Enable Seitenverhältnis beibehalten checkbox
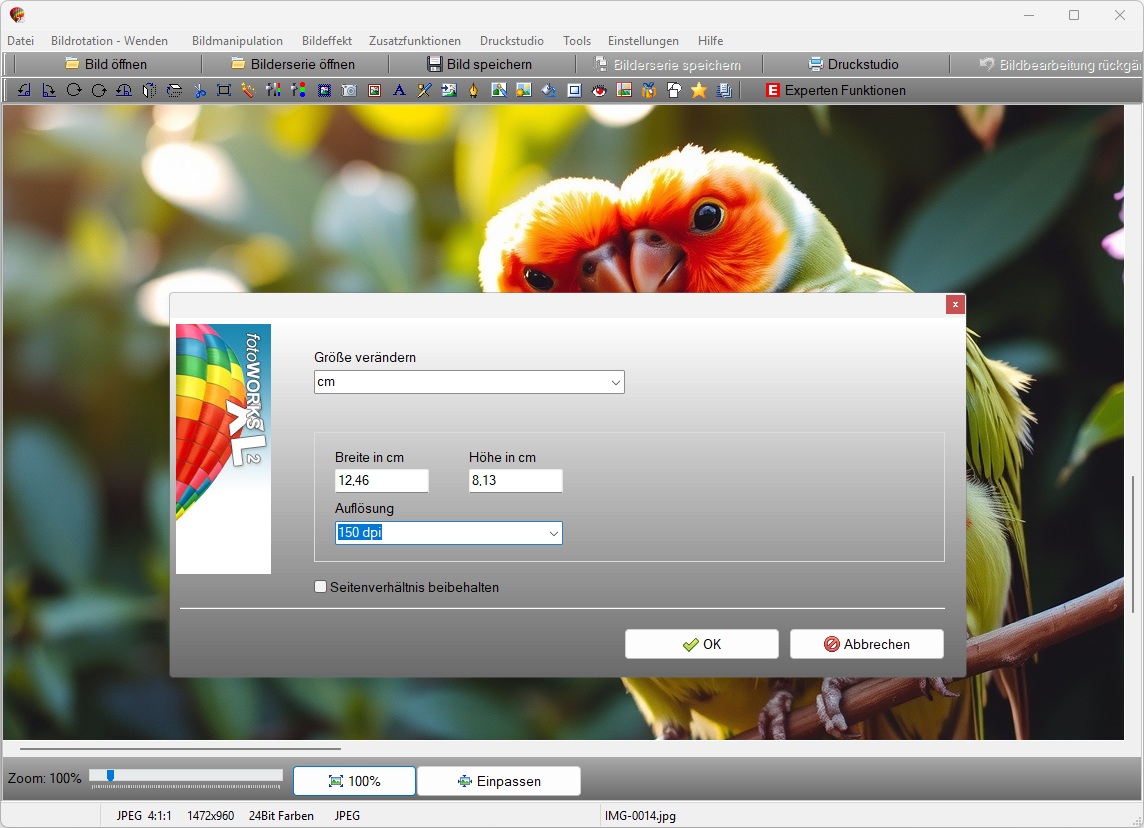The height and width of the screenshot is (828, 1144). (321, 587)
